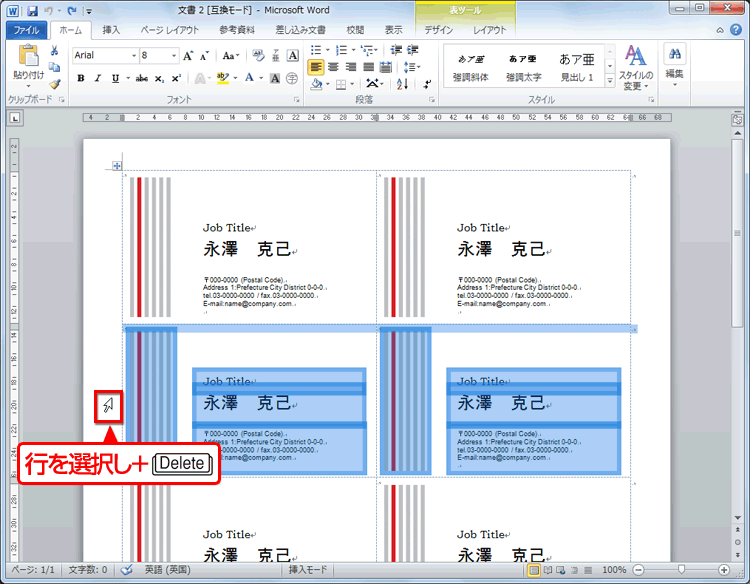
Task: Increase the paragraph indent
Action: pyautogui.click(x=412, y=50)
